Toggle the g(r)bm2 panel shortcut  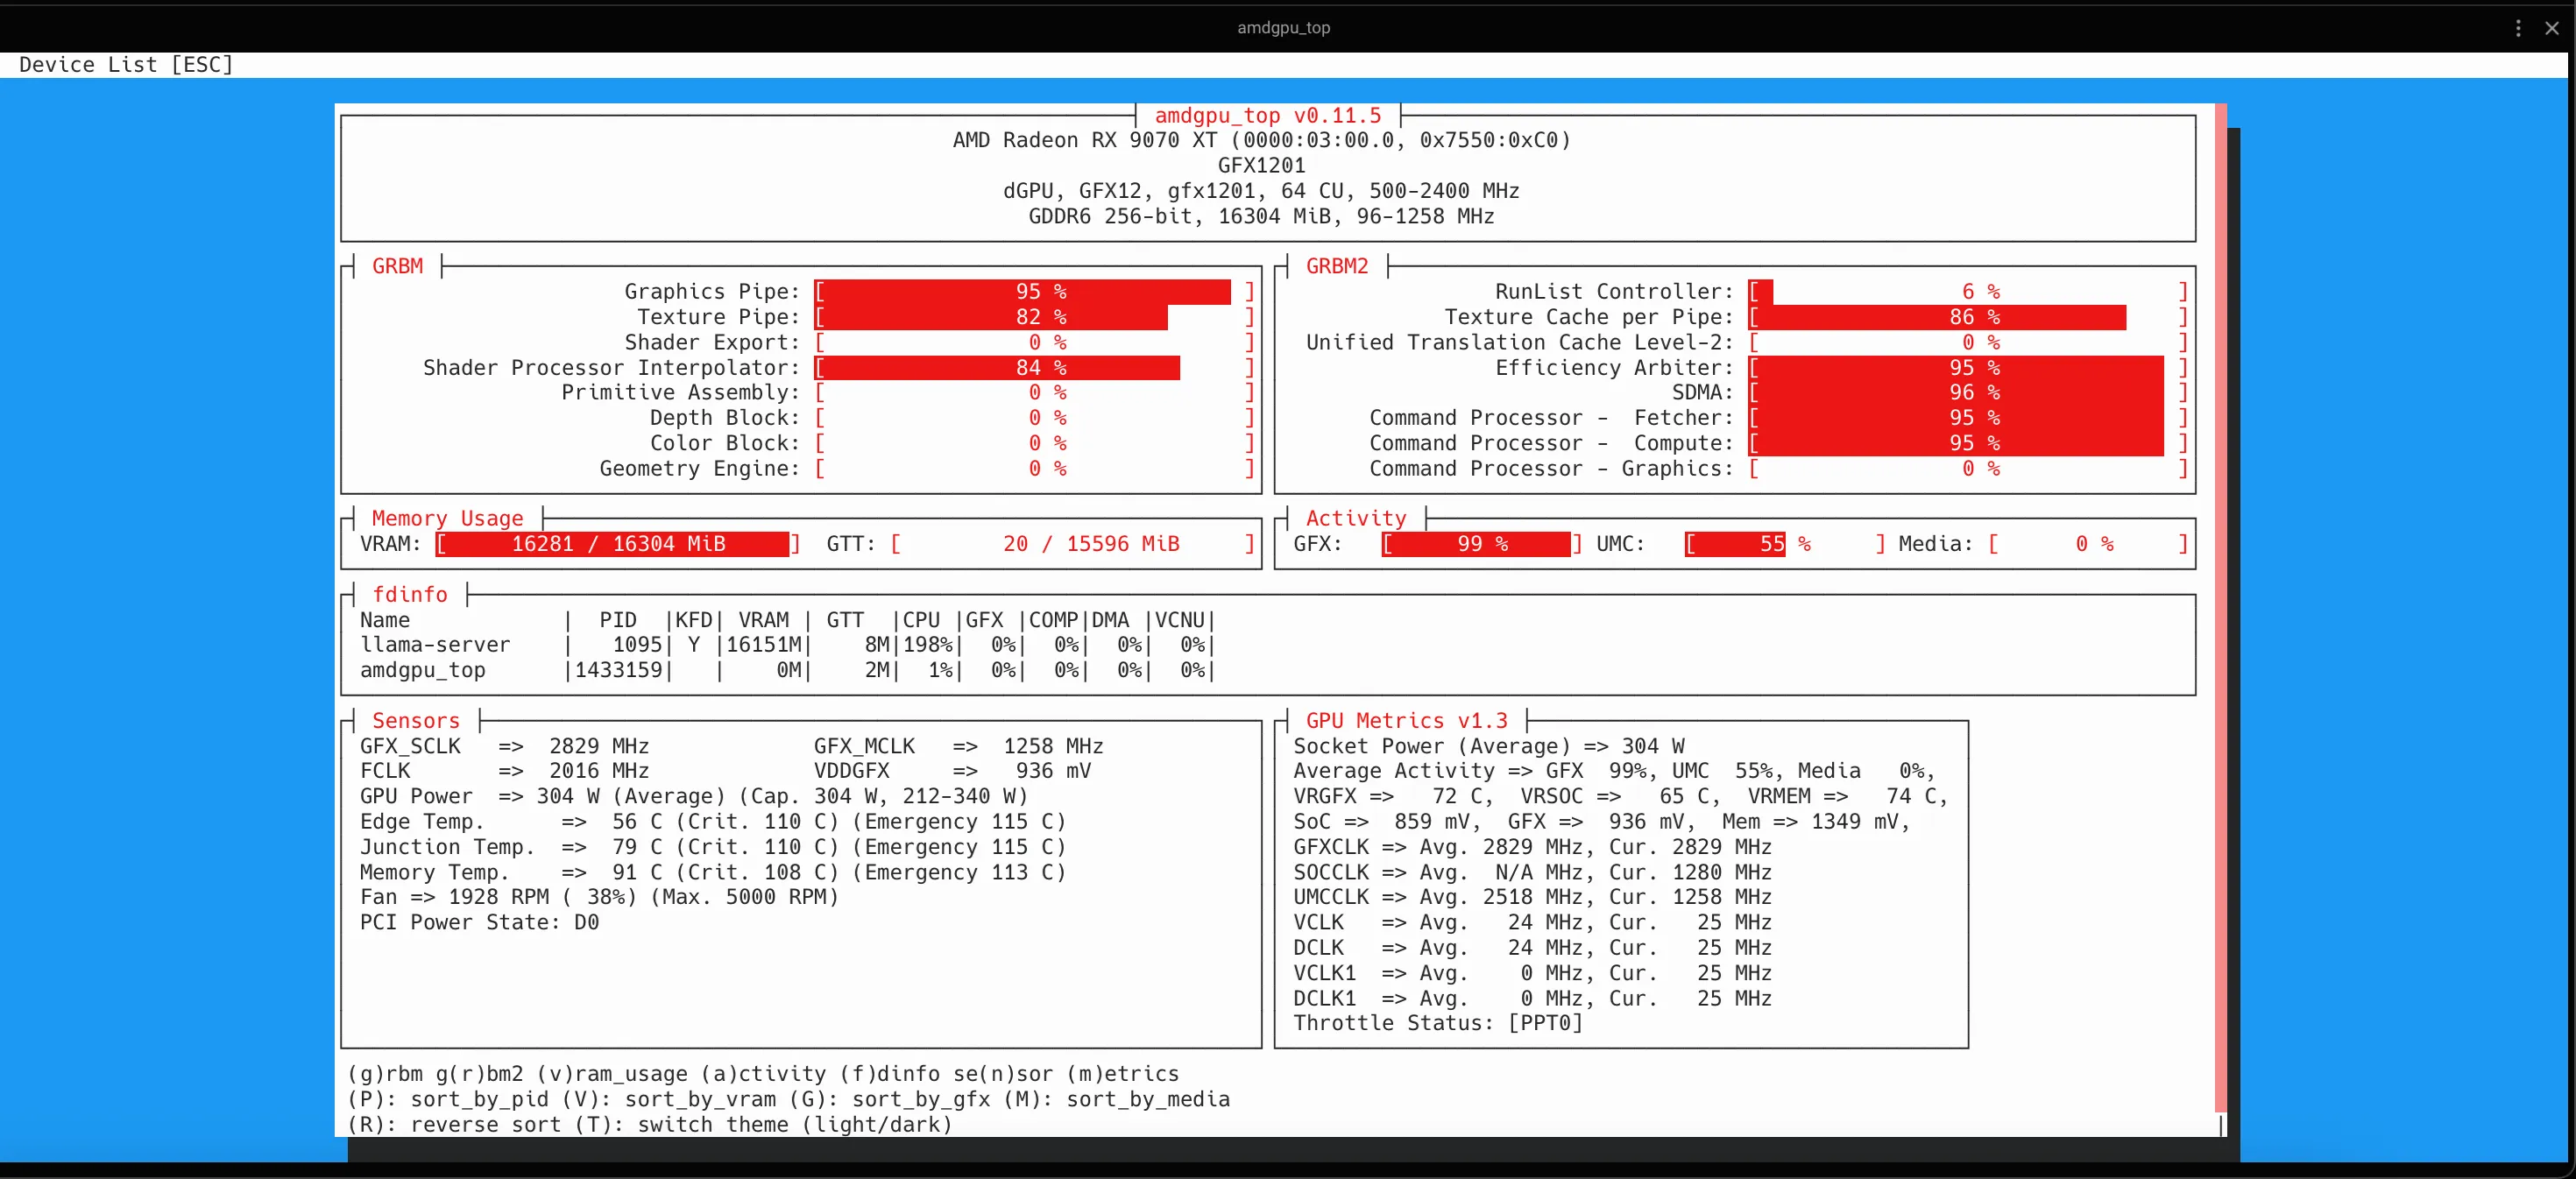[x=480, y=1074]
